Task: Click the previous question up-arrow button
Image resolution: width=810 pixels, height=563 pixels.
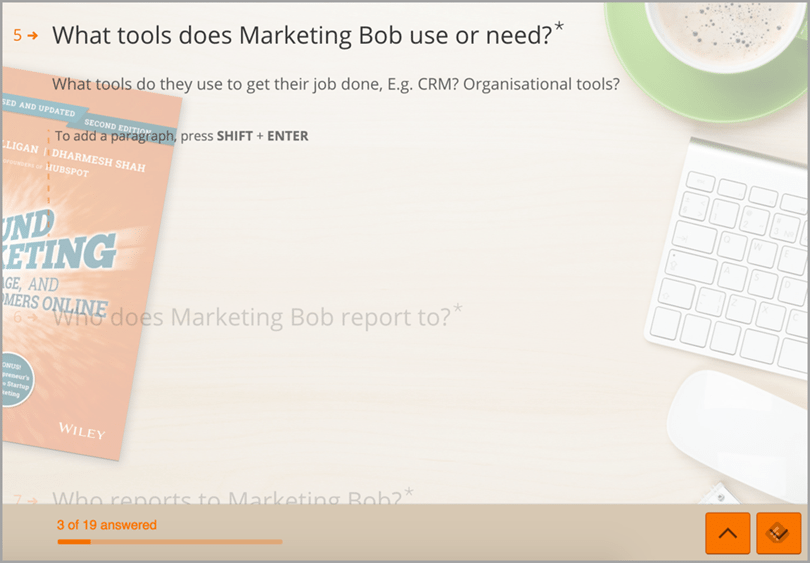Action: 728,533
